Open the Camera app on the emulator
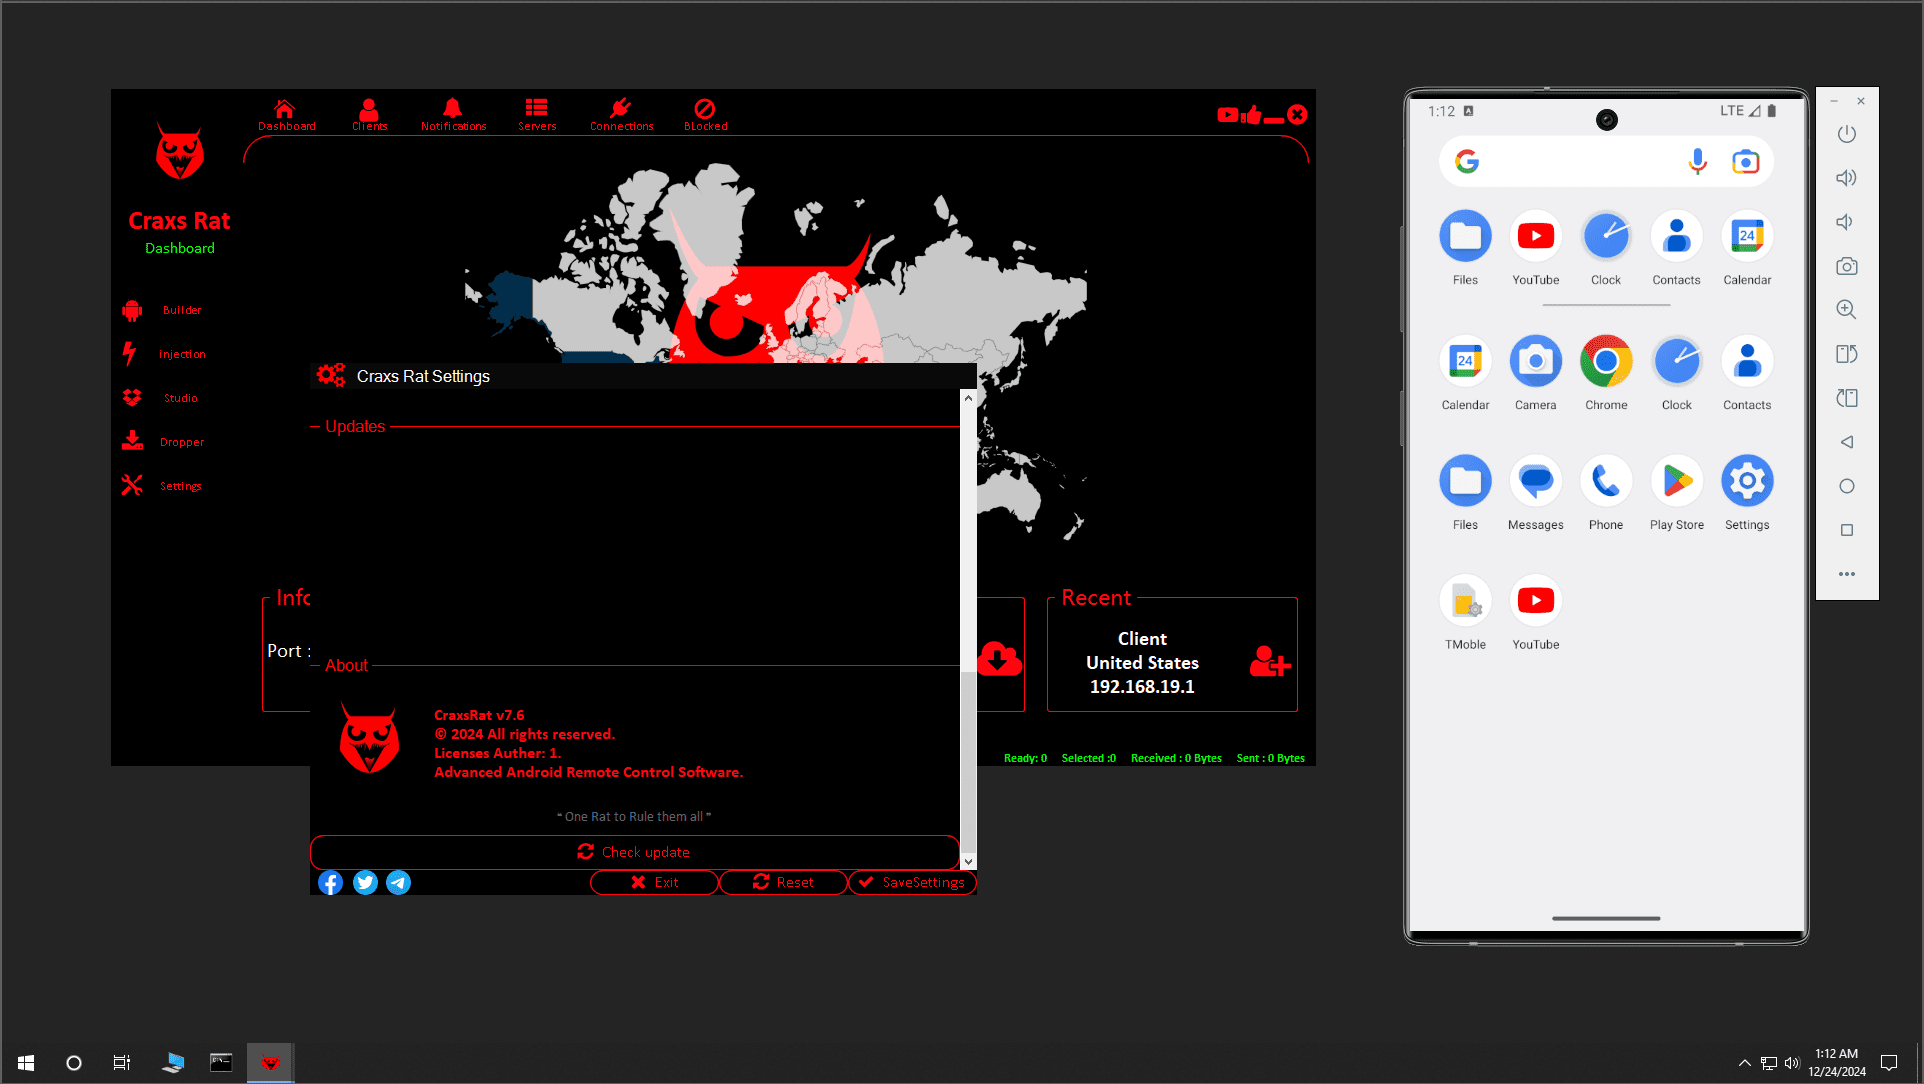 pyautogui.click(x=1535, y=372)
